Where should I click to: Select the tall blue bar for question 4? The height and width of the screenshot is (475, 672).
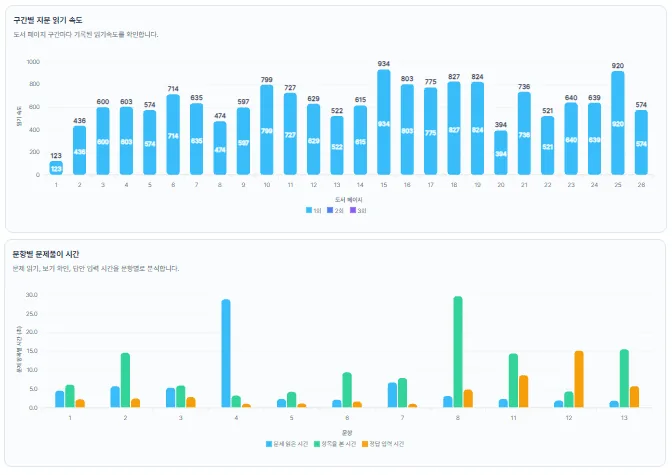point(226,353)
